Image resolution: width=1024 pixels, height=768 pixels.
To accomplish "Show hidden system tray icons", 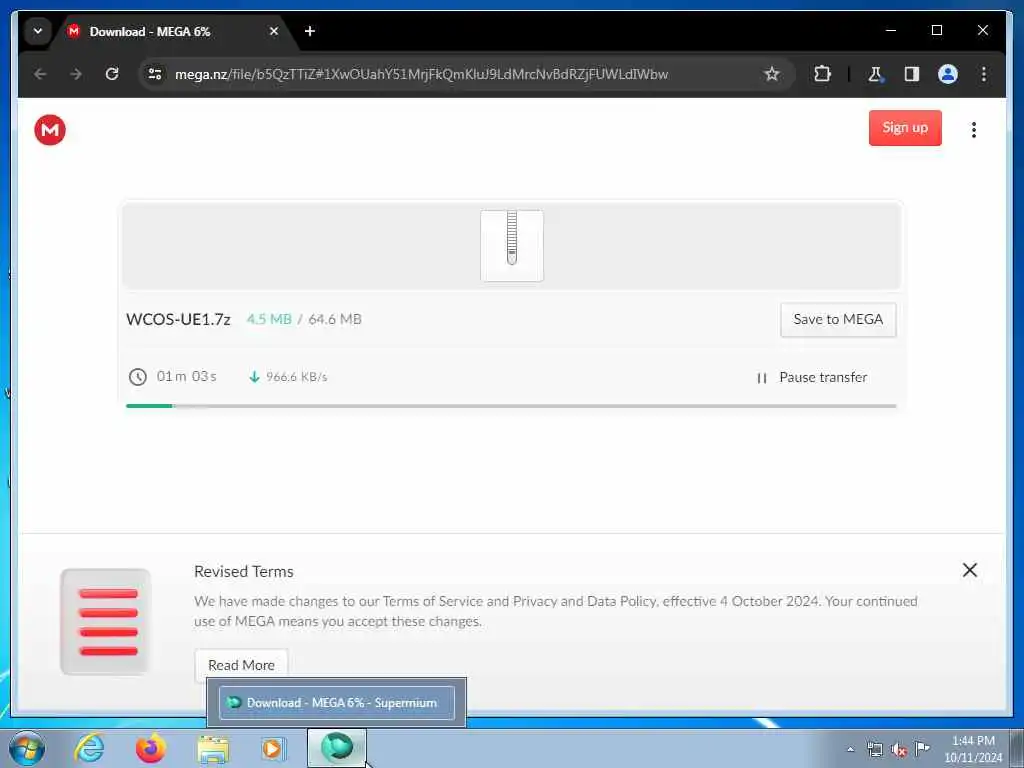I will pyautogui.click(x=850, y=749).
